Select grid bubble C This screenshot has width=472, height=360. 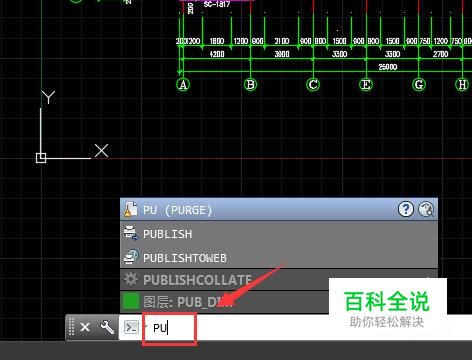tap(313, 85)
